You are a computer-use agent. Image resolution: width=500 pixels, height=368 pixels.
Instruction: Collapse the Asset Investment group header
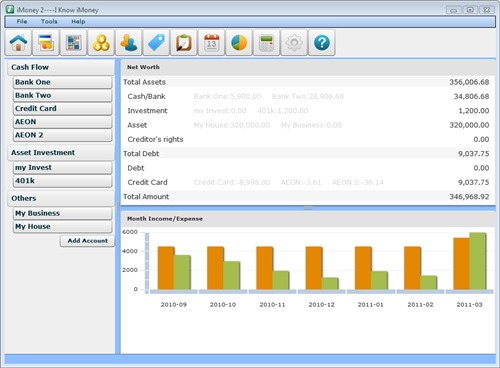coord(61,153)
